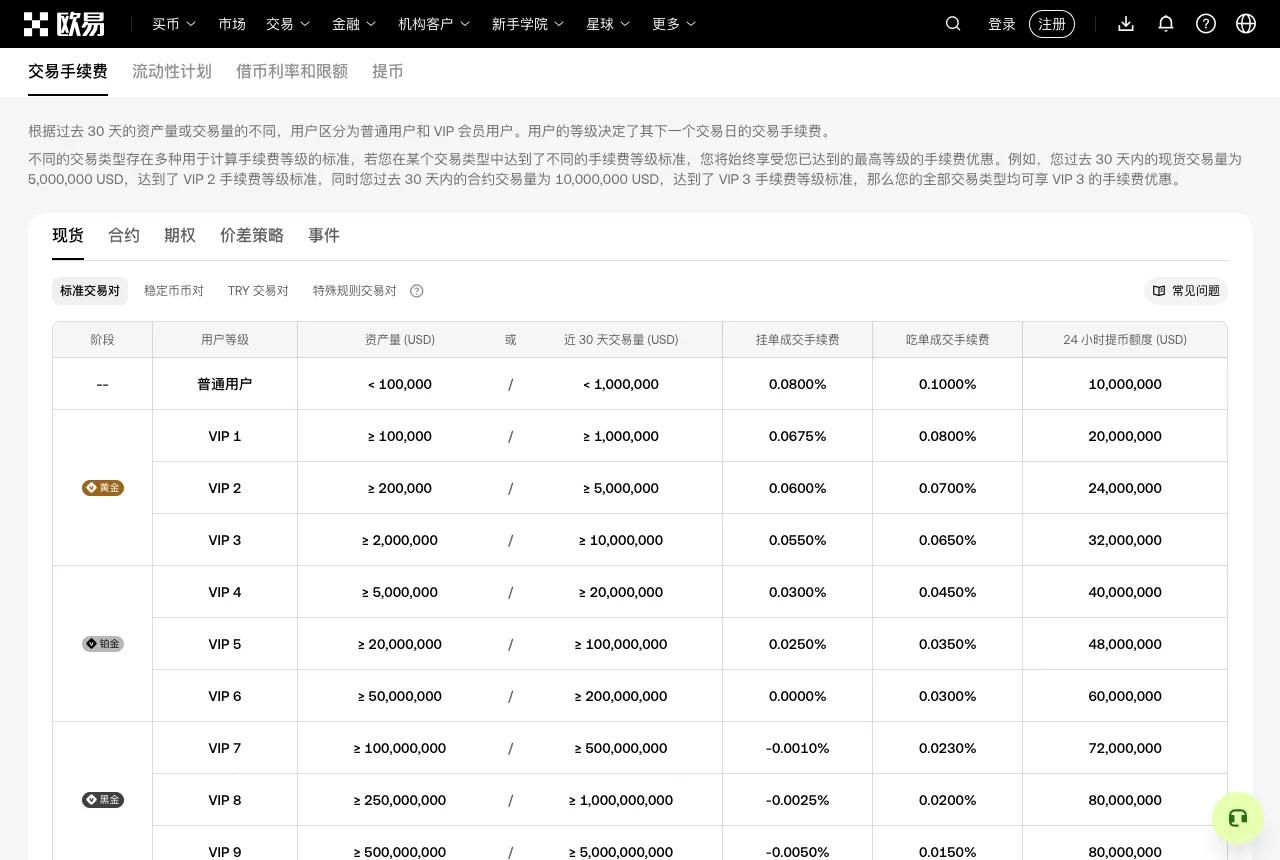Viewport: 1280px width, 860px height.
Task: Select the 标准交易对 filter
Action: (90, 291)
